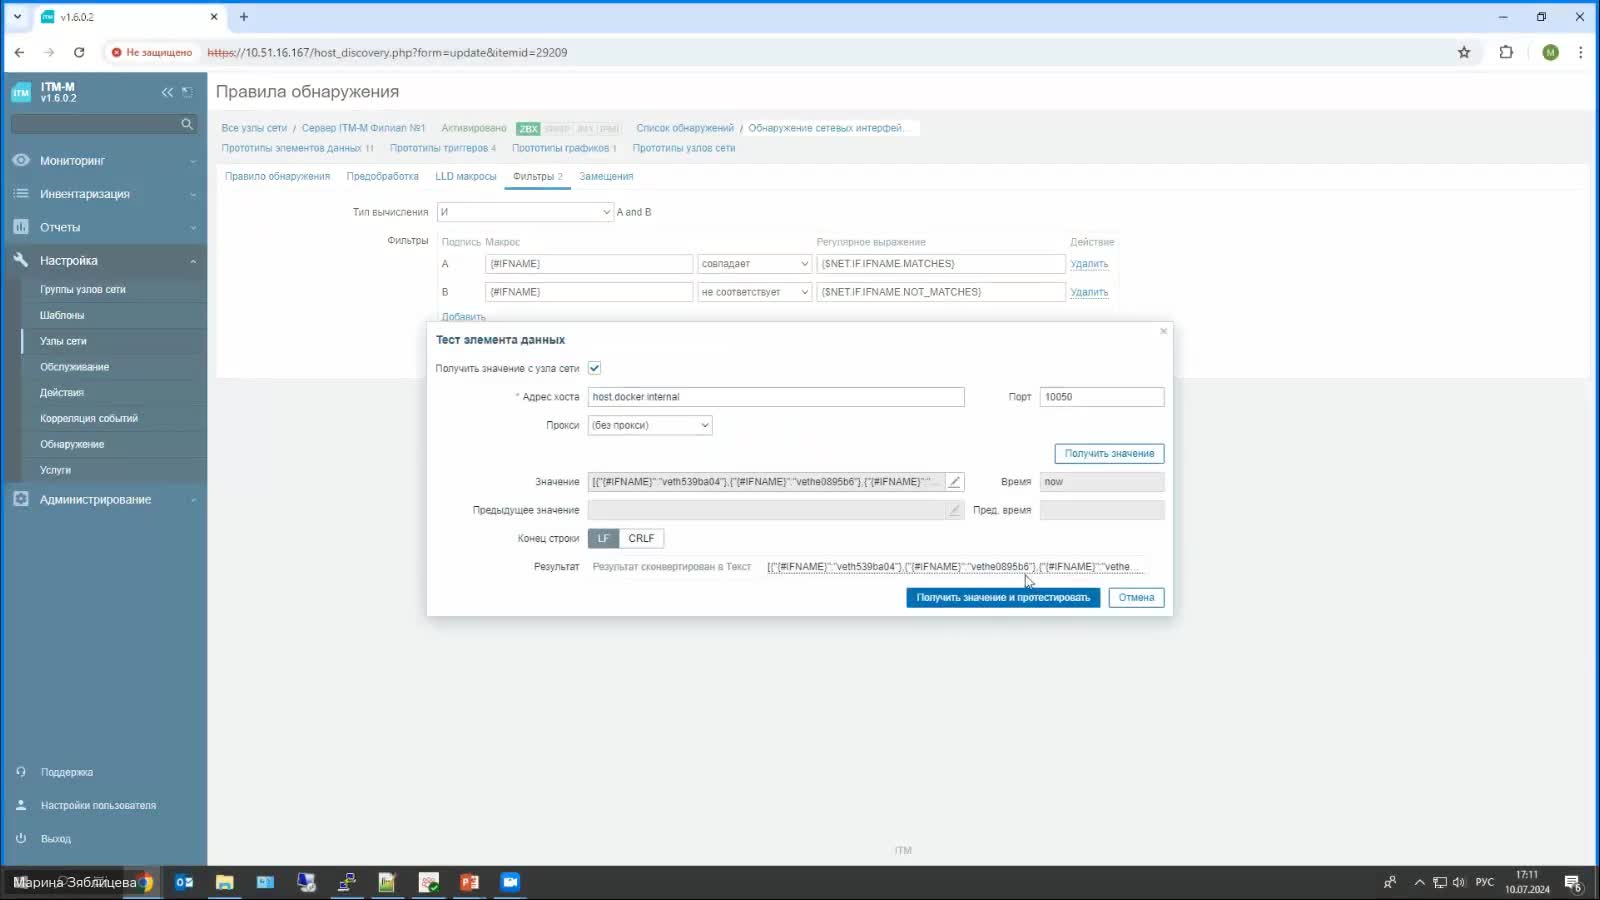Image resolution: width=1600 pixels, height=900 pixels.
Task: Open the Тип вычисления dropdown
Action: pos(525,212)
